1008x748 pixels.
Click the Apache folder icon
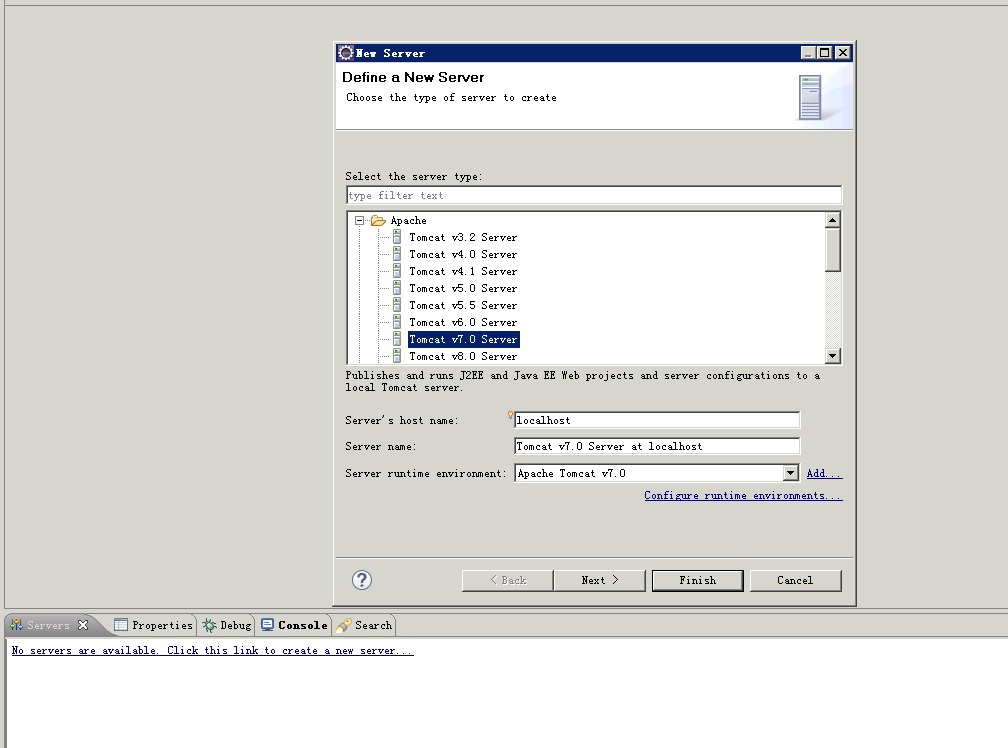pos(379,220)
